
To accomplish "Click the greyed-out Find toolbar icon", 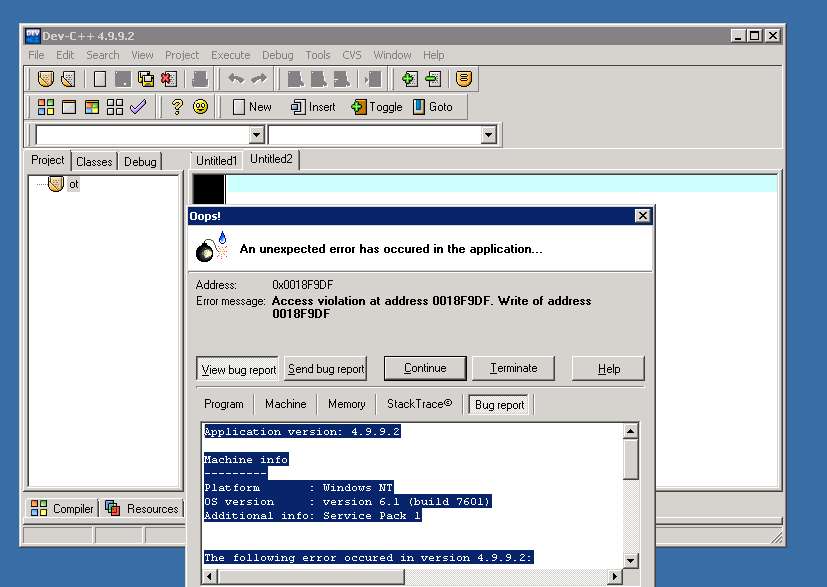I will [x=295, y=79].
